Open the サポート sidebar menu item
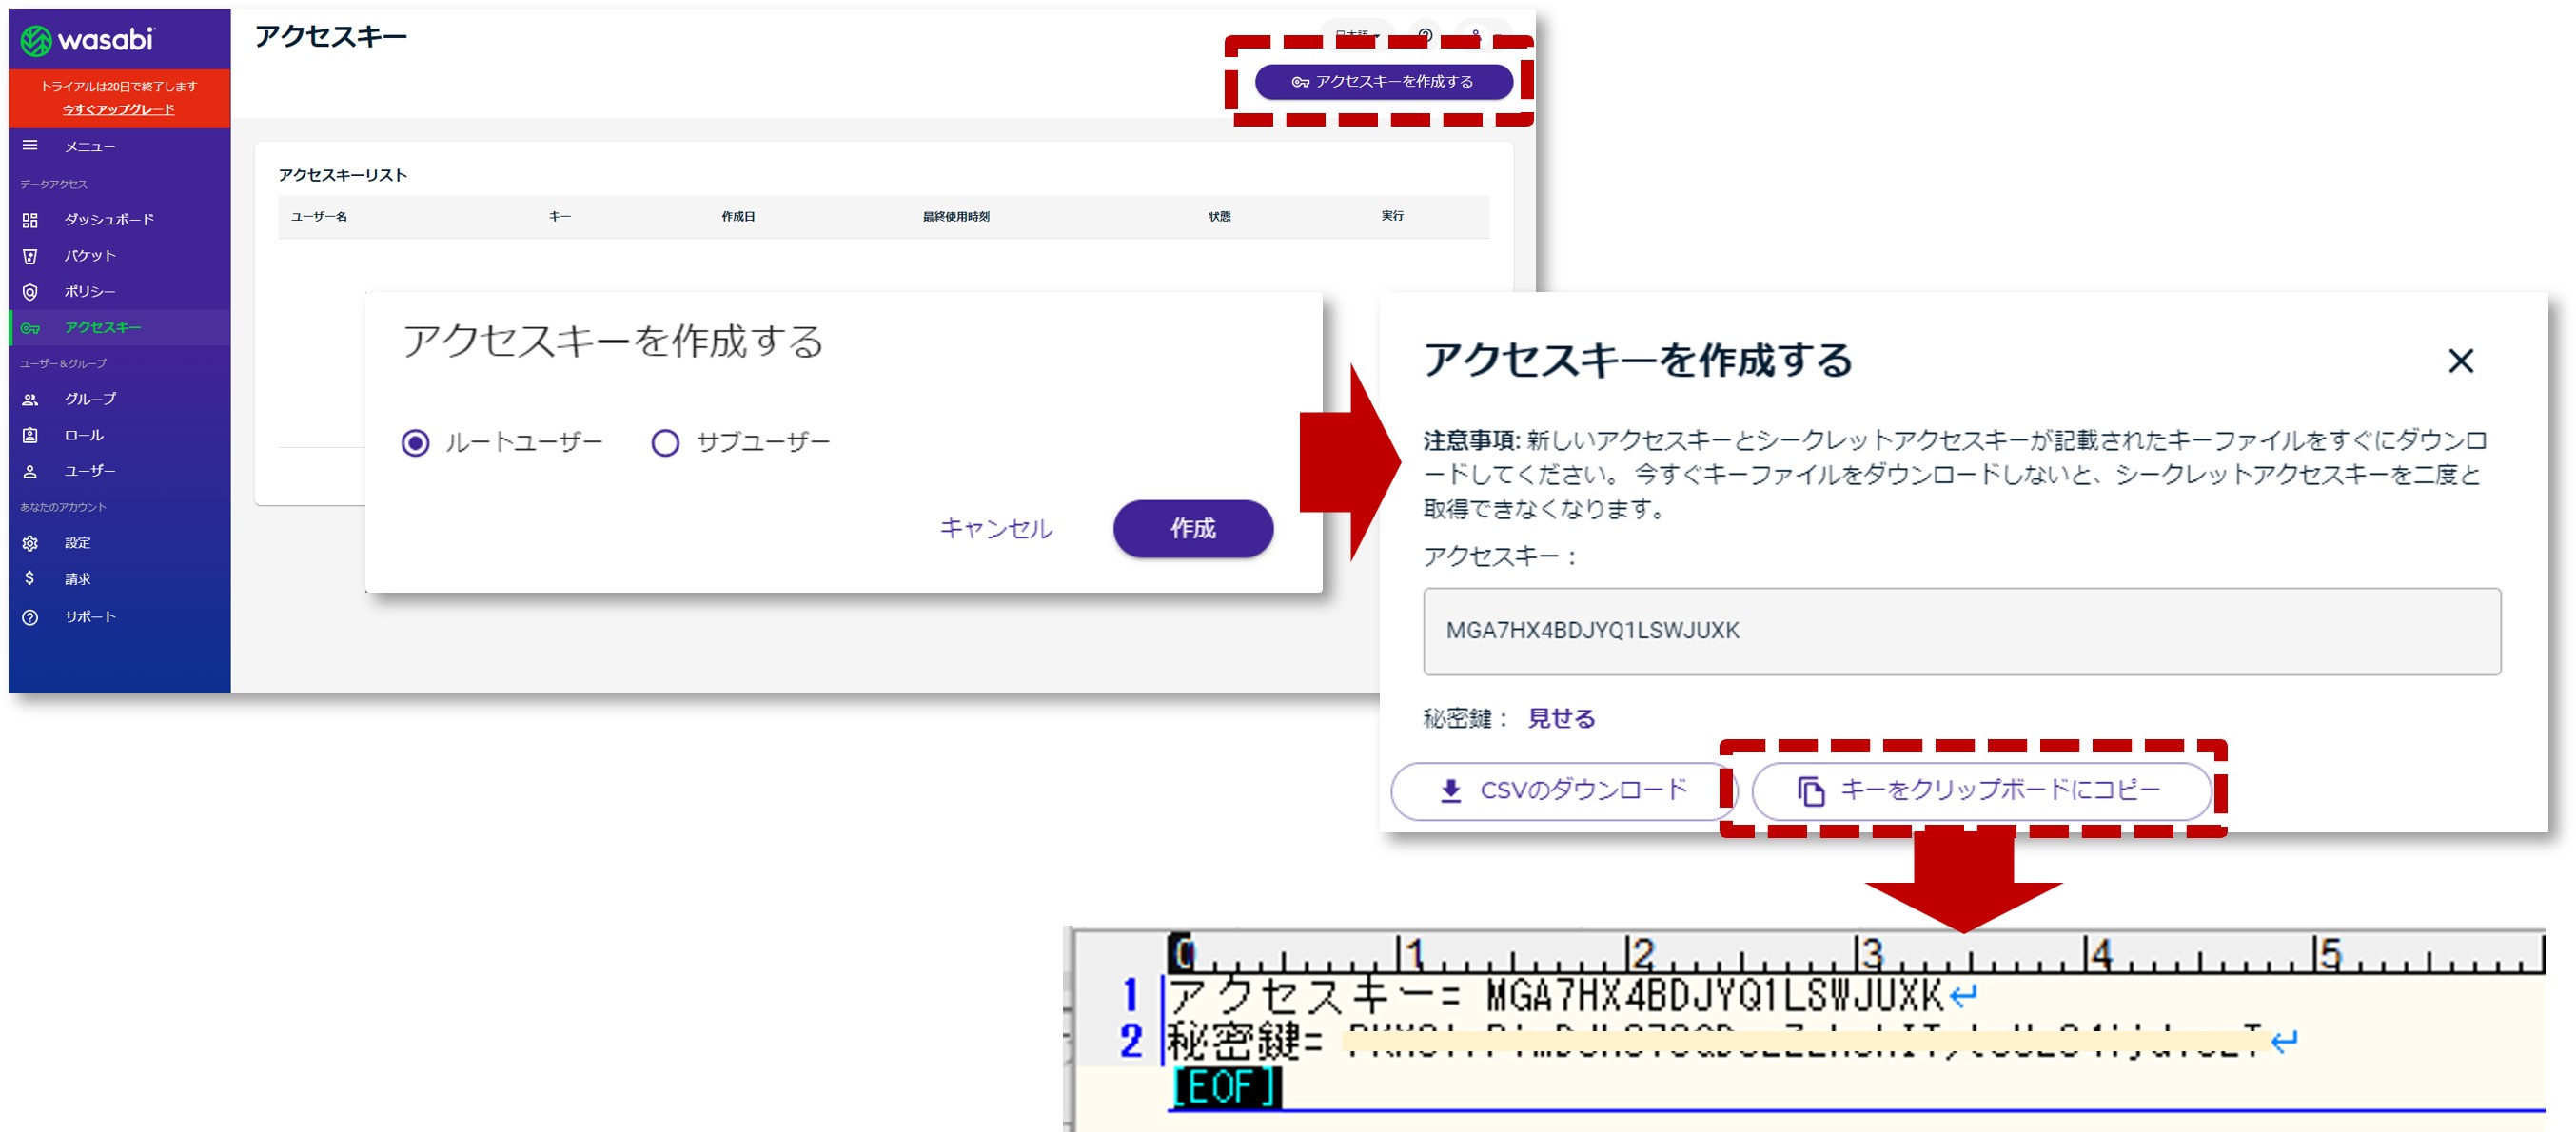 click(x=90, y=617)
